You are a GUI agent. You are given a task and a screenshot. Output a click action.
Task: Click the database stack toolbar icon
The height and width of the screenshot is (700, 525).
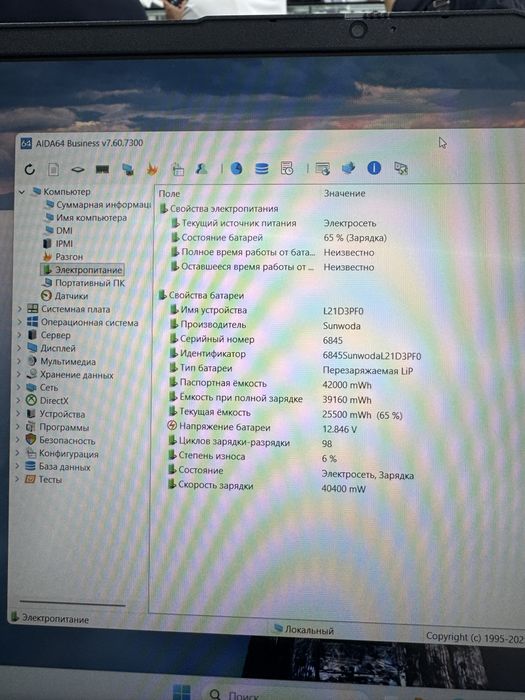[x=262, y=168]
